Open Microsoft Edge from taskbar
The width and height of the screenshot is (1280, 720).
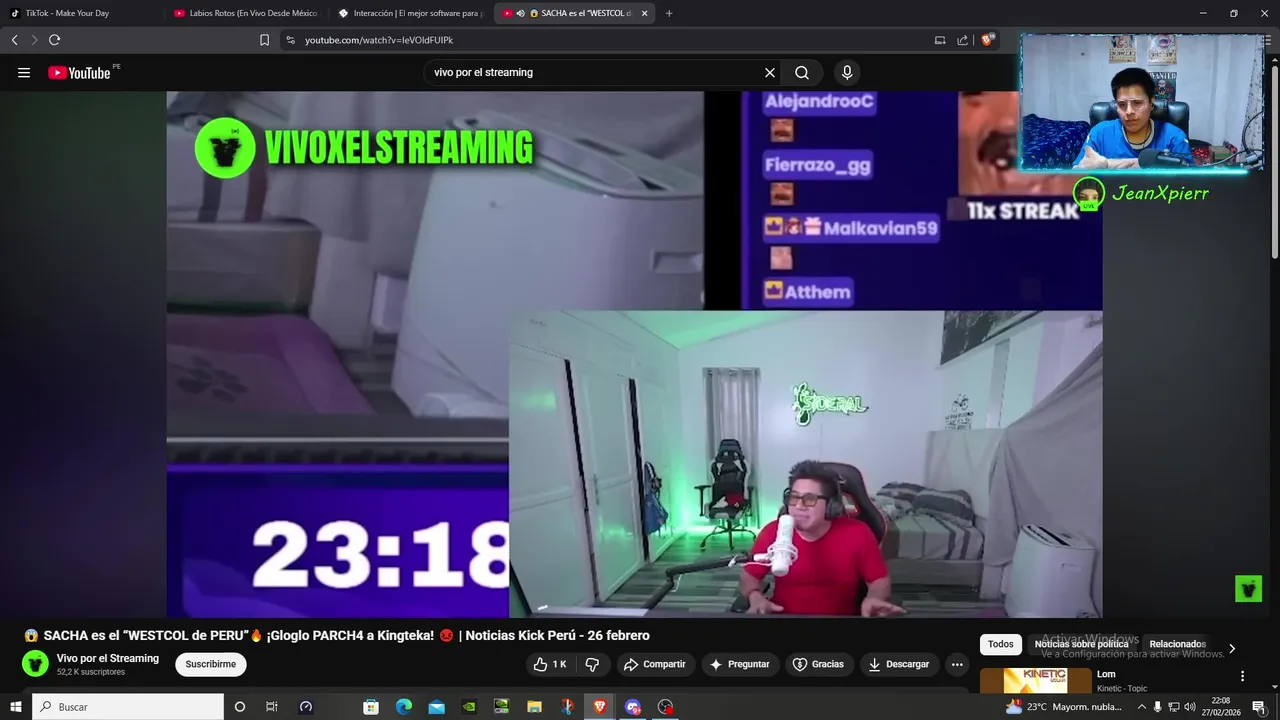(404, 707)
